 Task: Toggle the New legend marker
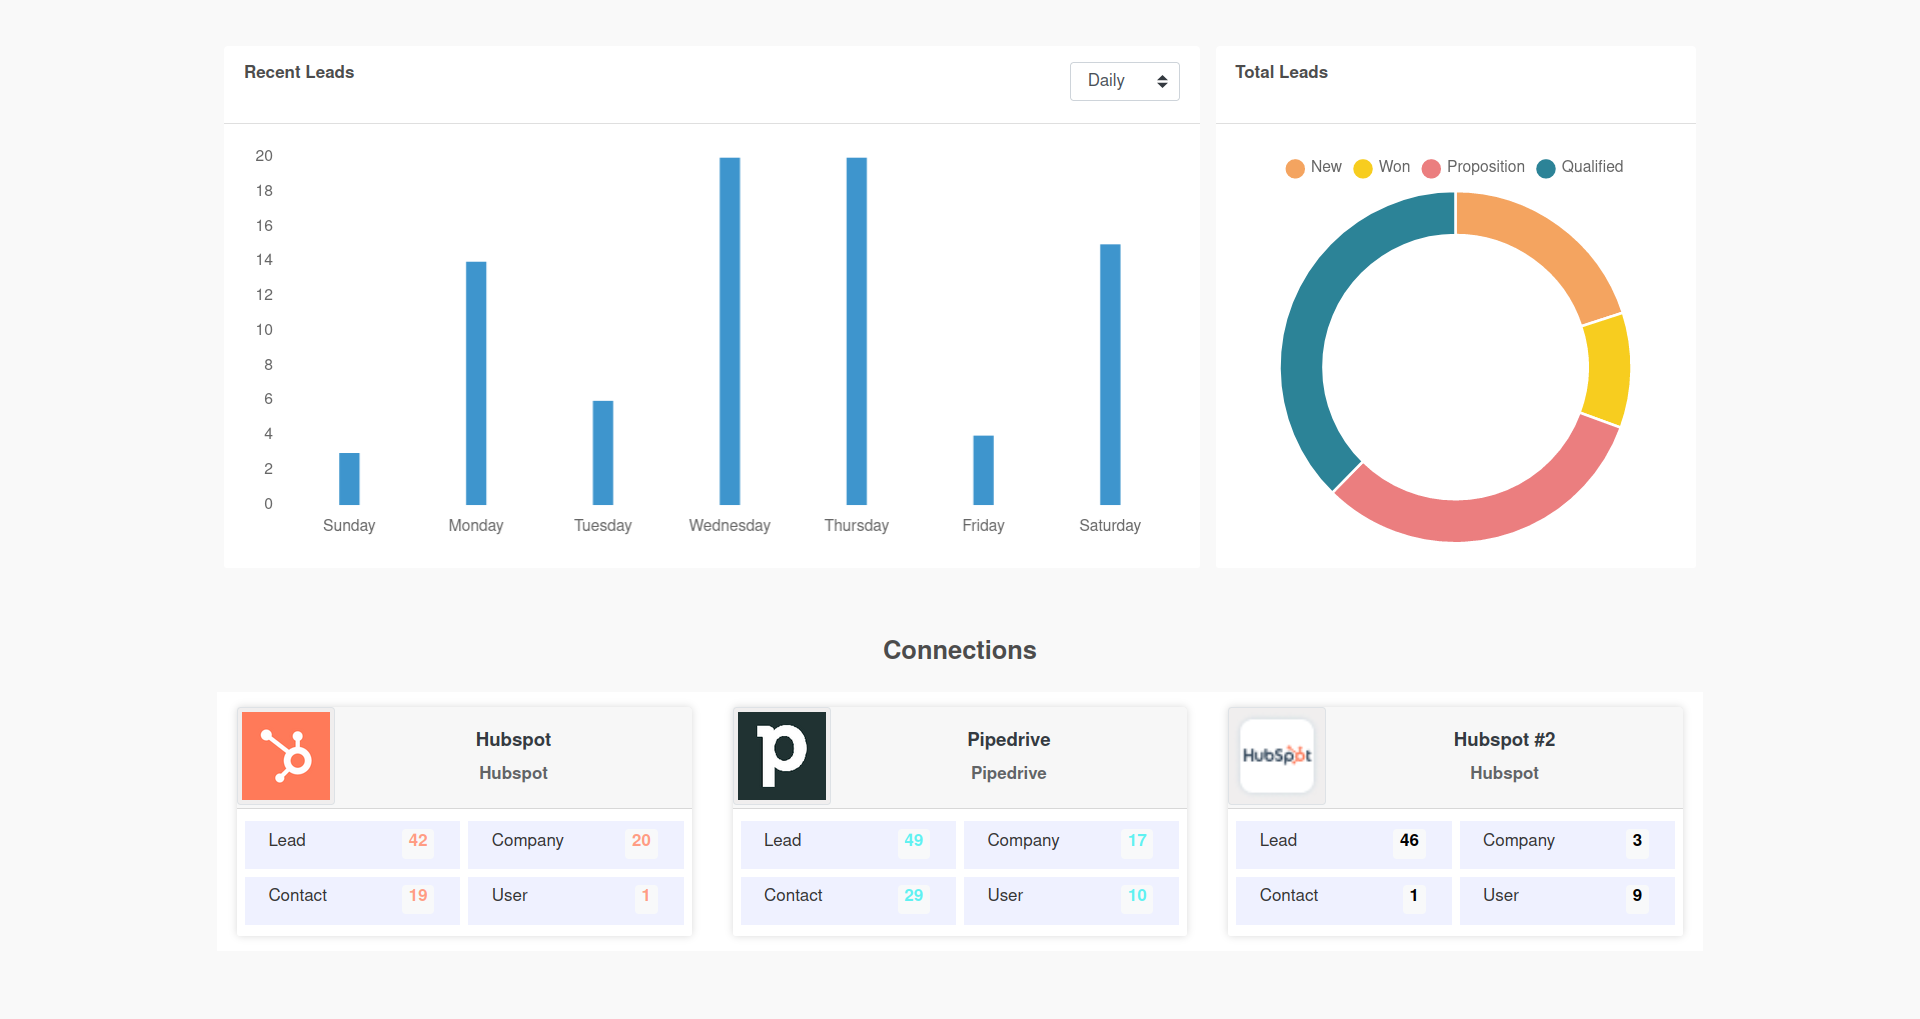(x=1295, y=168)
